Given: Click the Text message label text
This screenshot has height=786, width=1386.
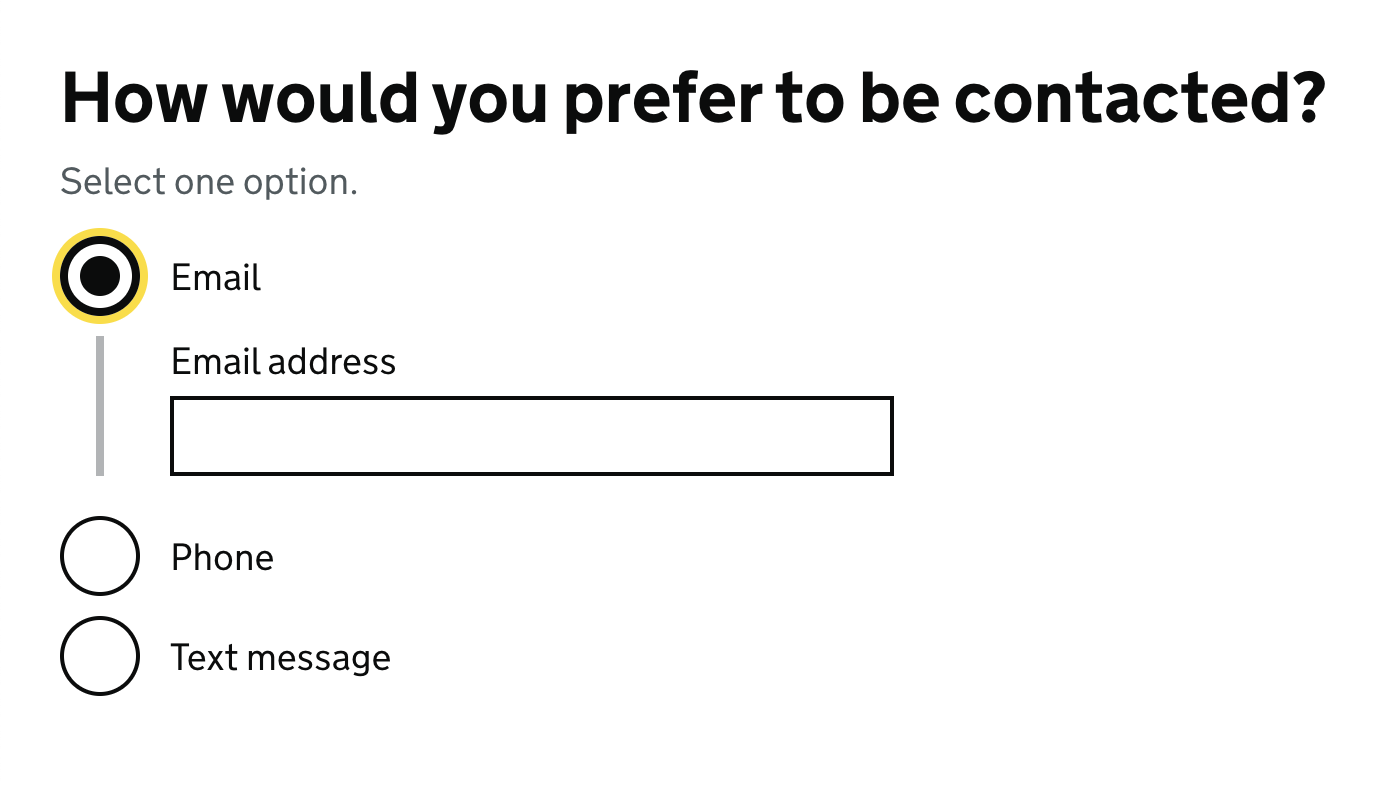Looking at the screenshot, I should coord(280,657).
